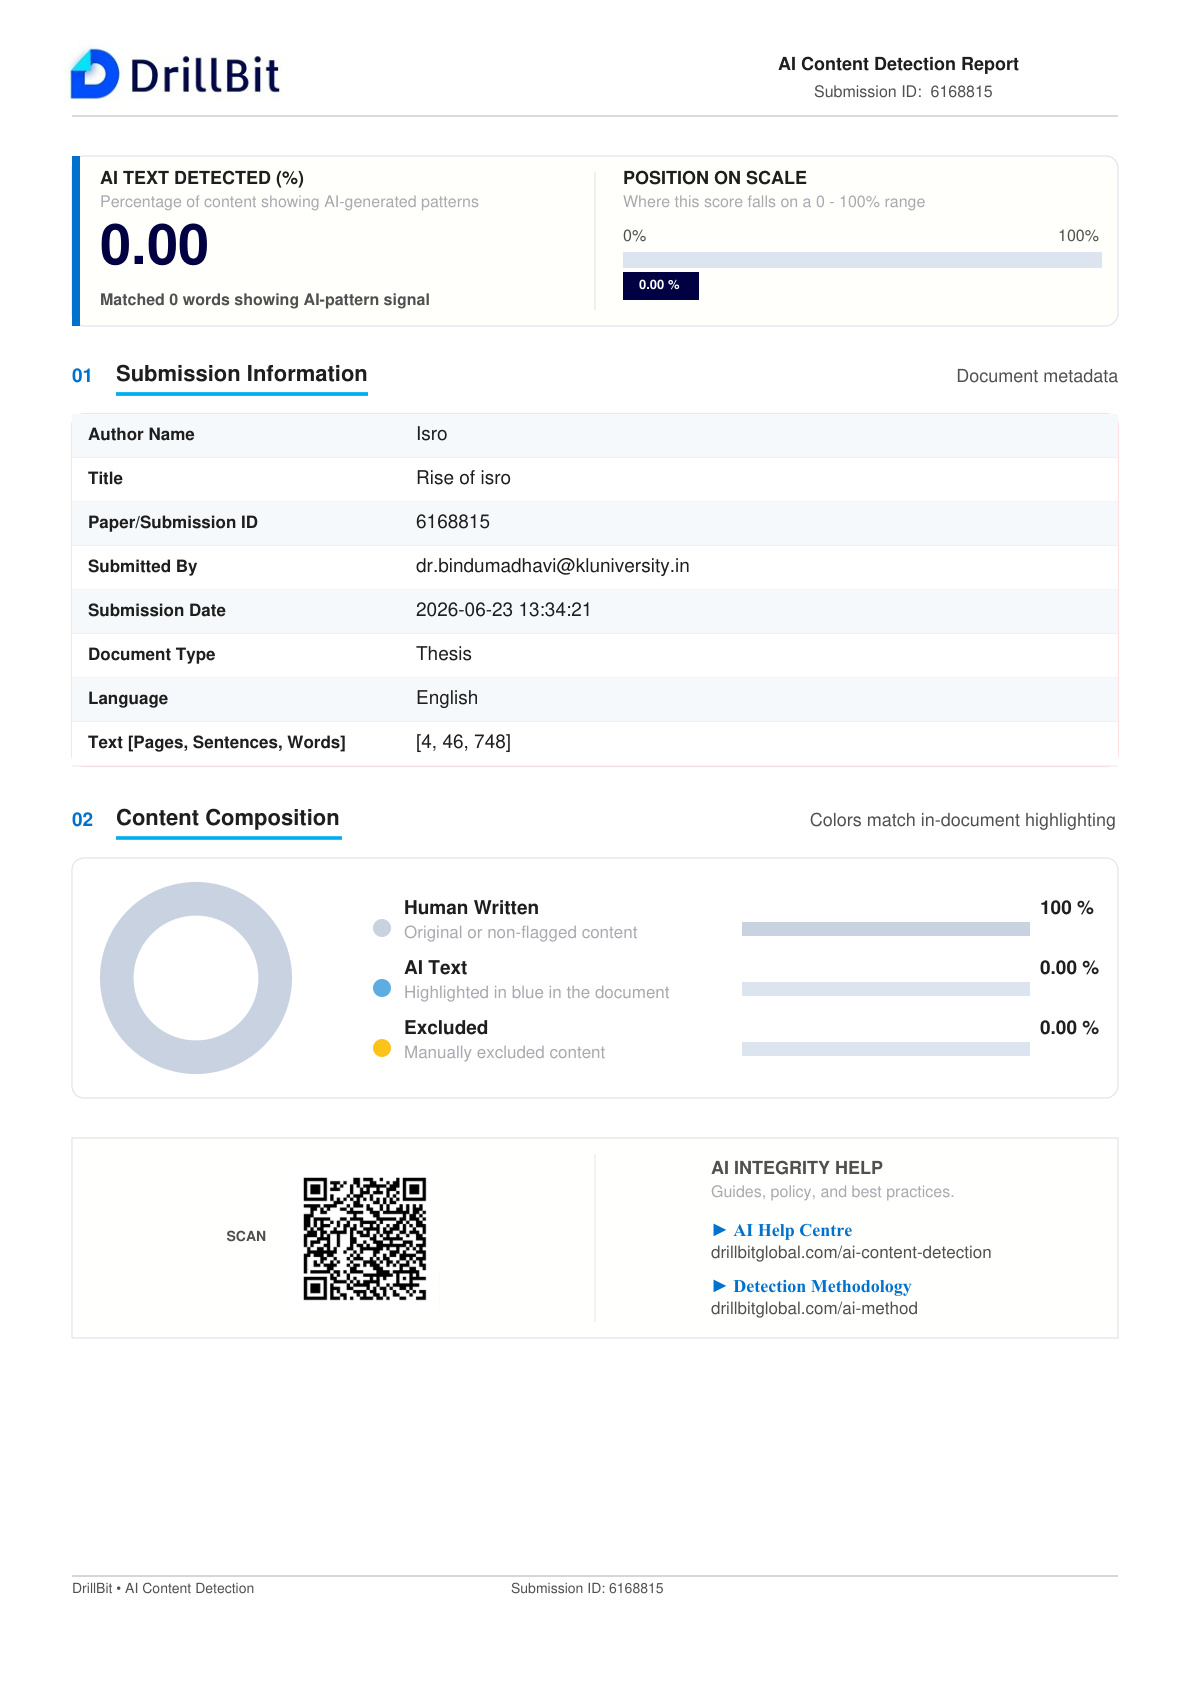
Task: Click the 'AI TEXT DETECTED (%)' label
Action: [202, 178]
